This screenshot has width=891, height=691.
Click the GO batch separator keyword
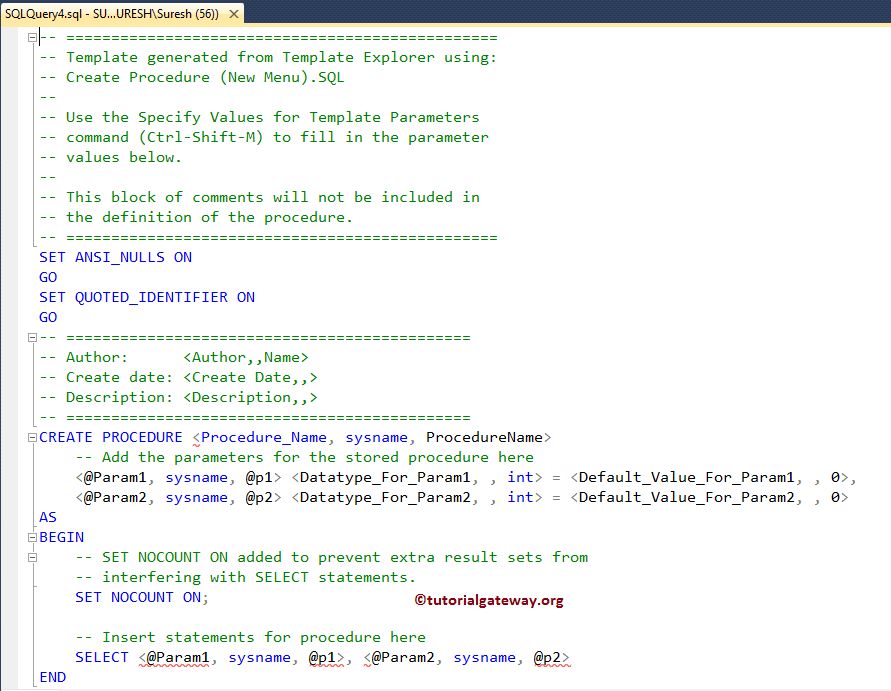48,277
